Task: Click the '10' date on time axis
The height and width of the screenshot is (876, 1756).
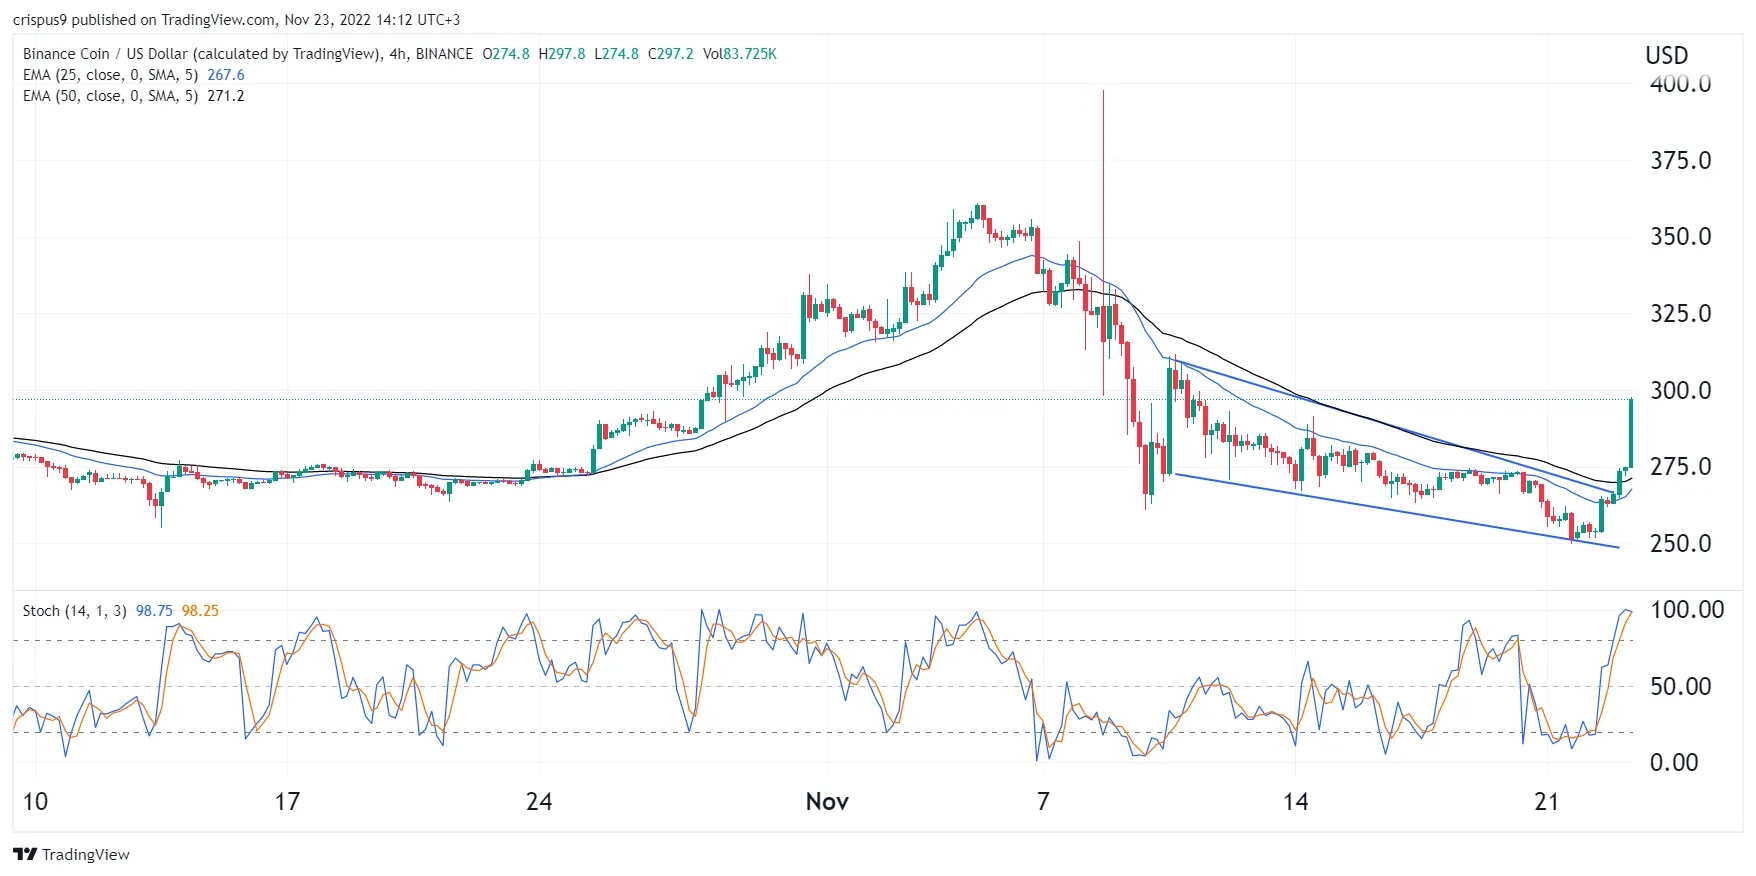Action: tap(35, 802)
